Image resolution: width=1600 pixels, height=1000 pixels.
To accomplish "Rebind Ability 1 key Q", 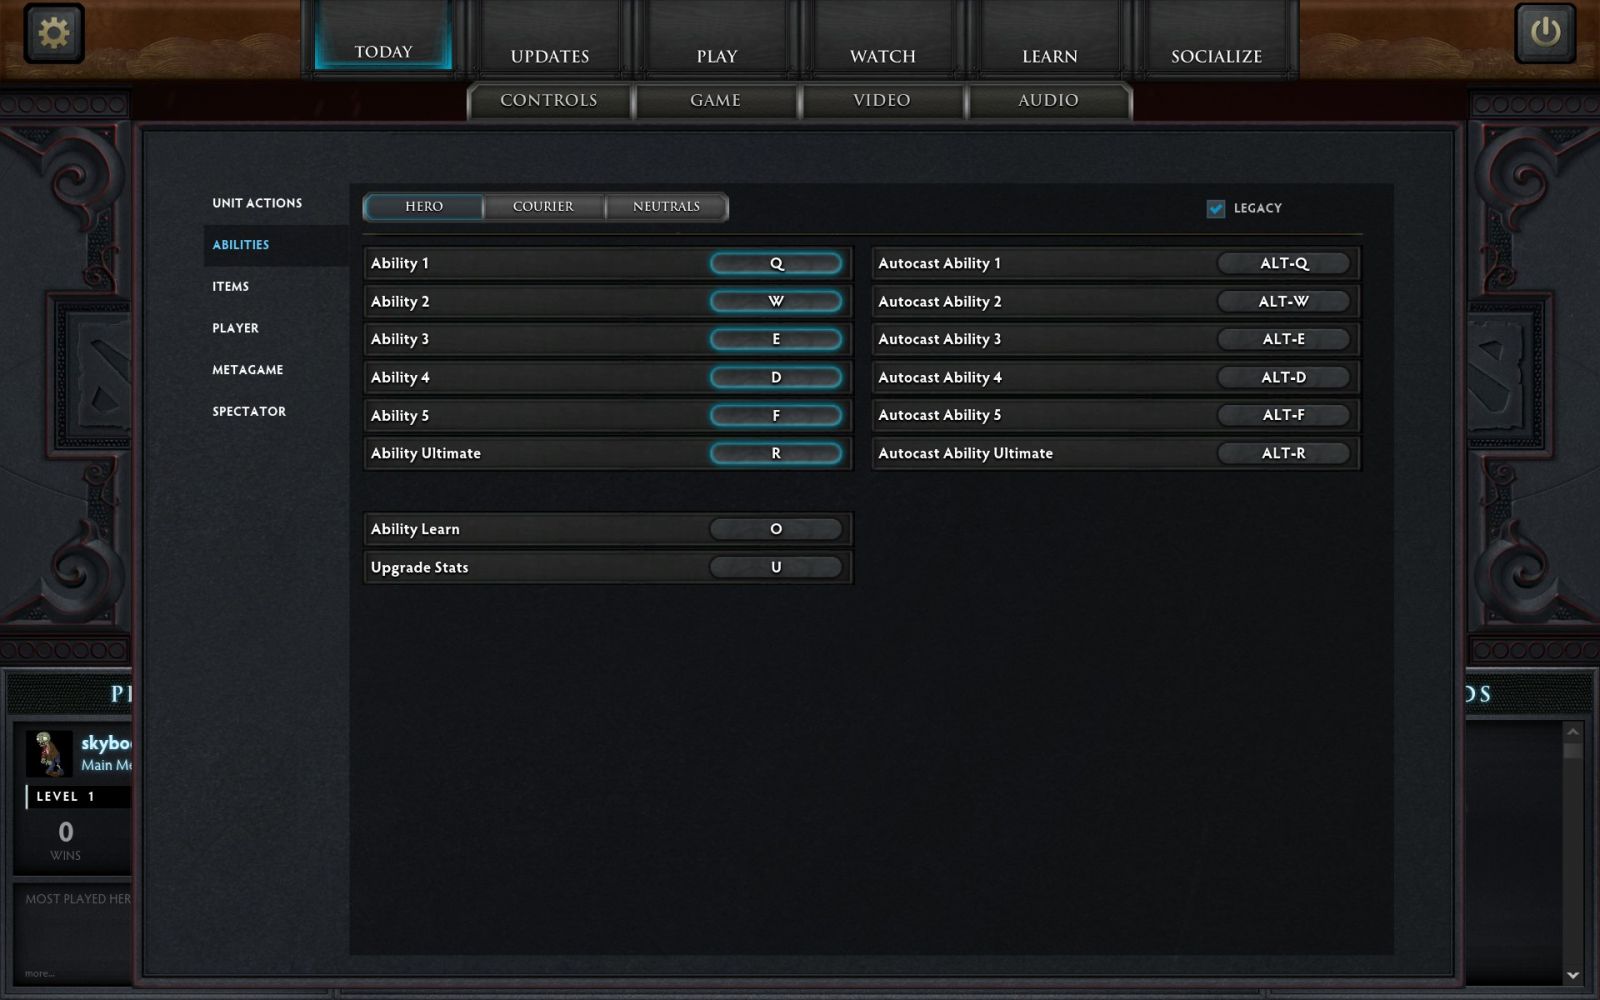I will [776, 264].
